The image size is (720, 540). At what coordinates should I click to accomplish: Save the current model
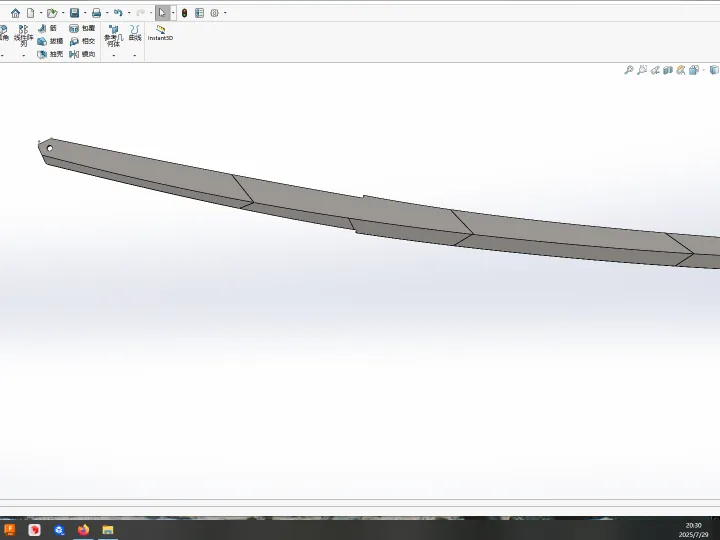(x=74, y=13)
